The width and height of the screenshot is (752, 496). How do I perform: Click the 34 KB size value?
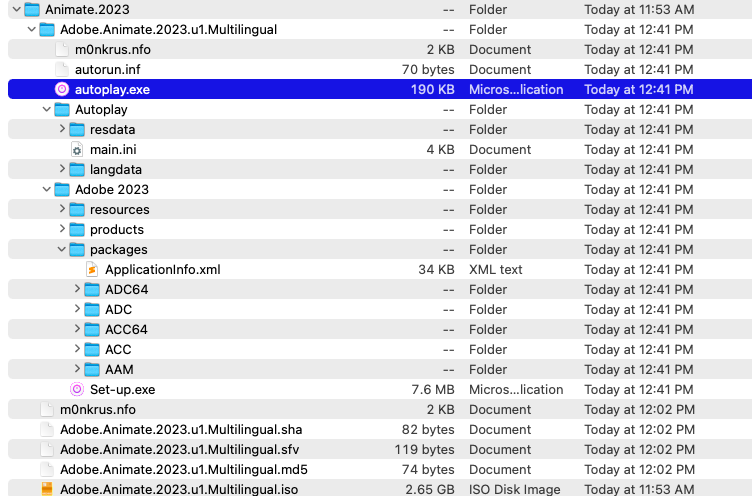[436, 270]
